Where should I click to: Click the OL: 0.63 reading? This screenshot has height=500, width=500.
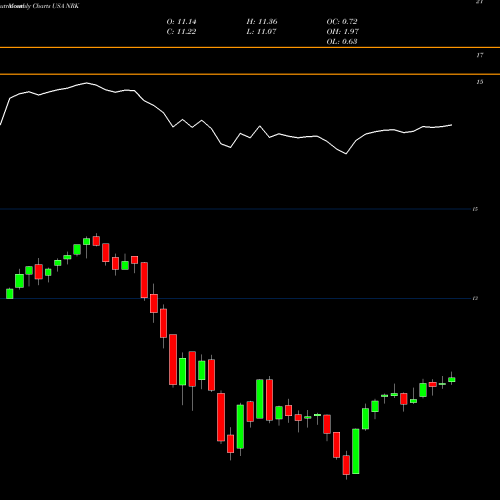(x=342, y=42)
